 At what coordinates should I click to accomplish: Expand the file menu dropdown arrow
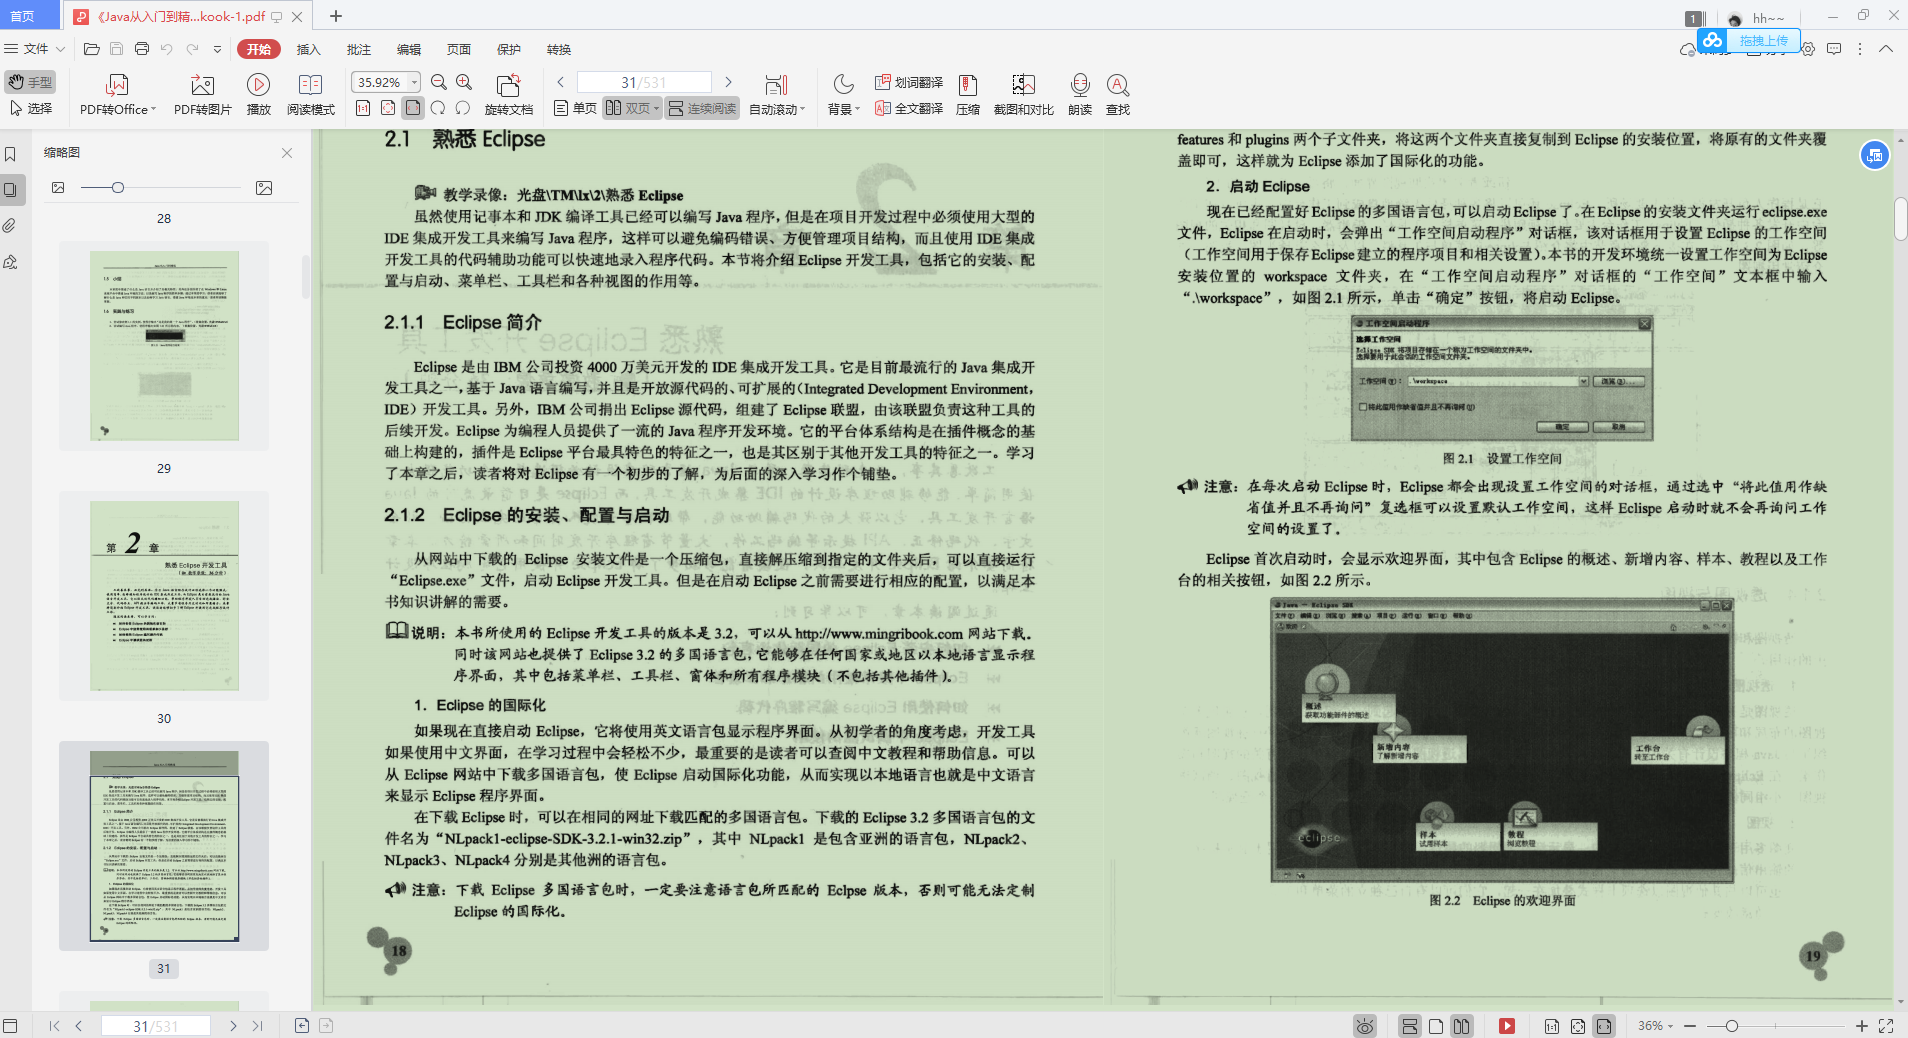coord(61,49)
